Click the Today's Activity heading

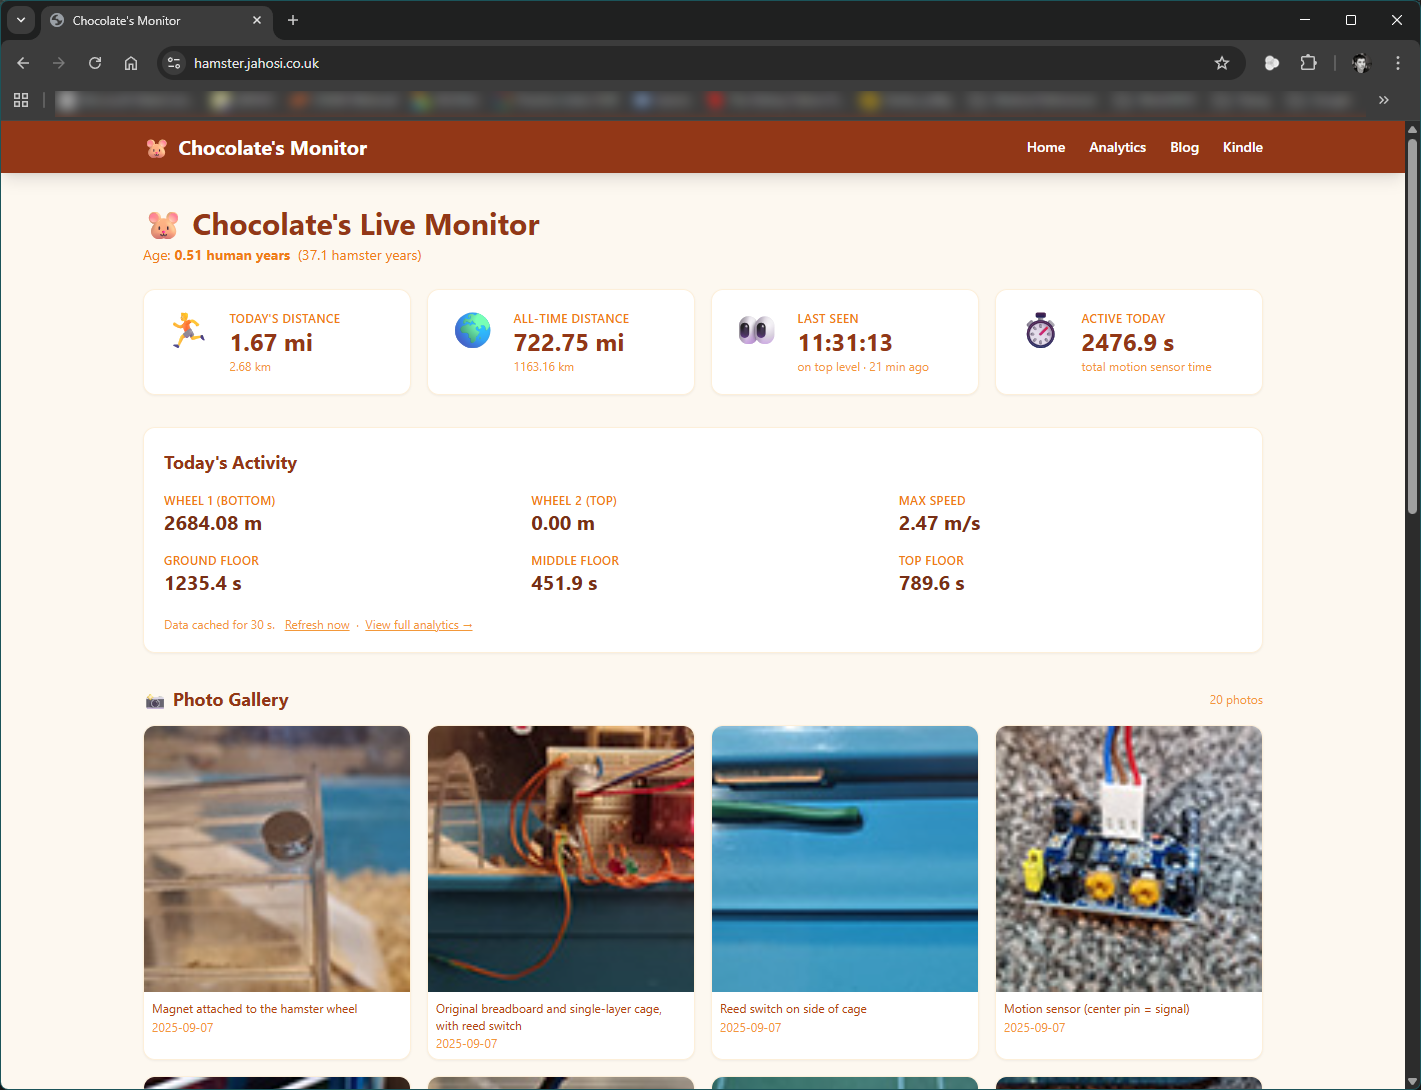[230, 463]
